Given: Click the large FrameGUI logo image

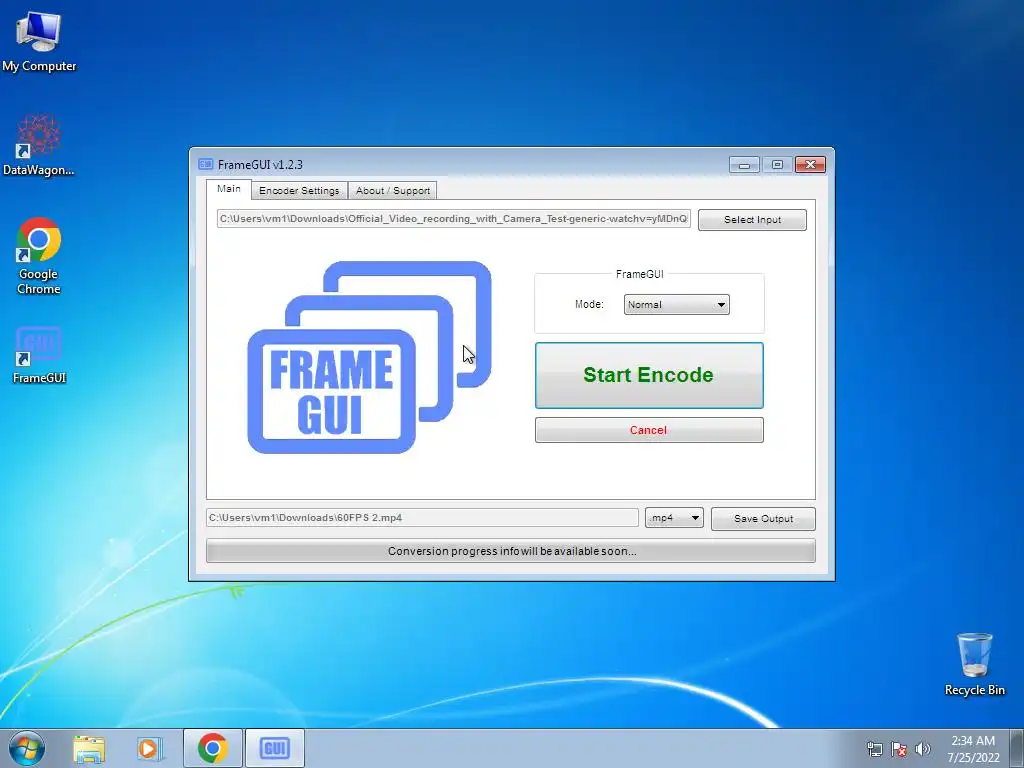Looking at the screenshot, I should point(370,357).
